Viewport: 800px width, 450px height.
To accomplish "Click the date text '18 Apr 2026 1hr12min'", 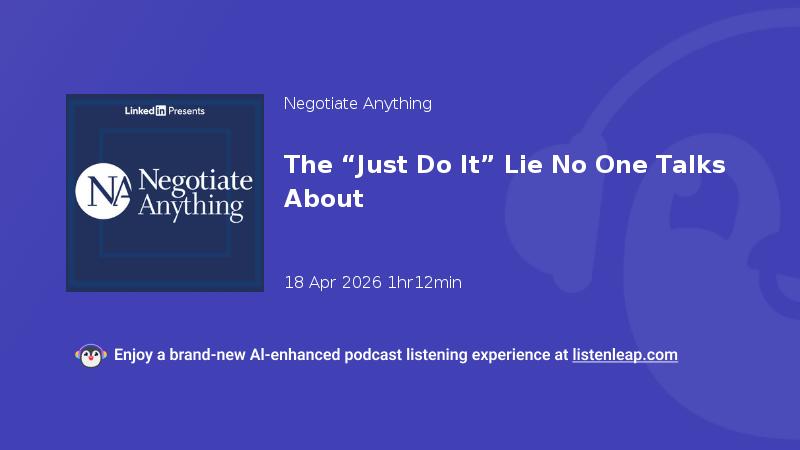I will [x=373, y=282].
